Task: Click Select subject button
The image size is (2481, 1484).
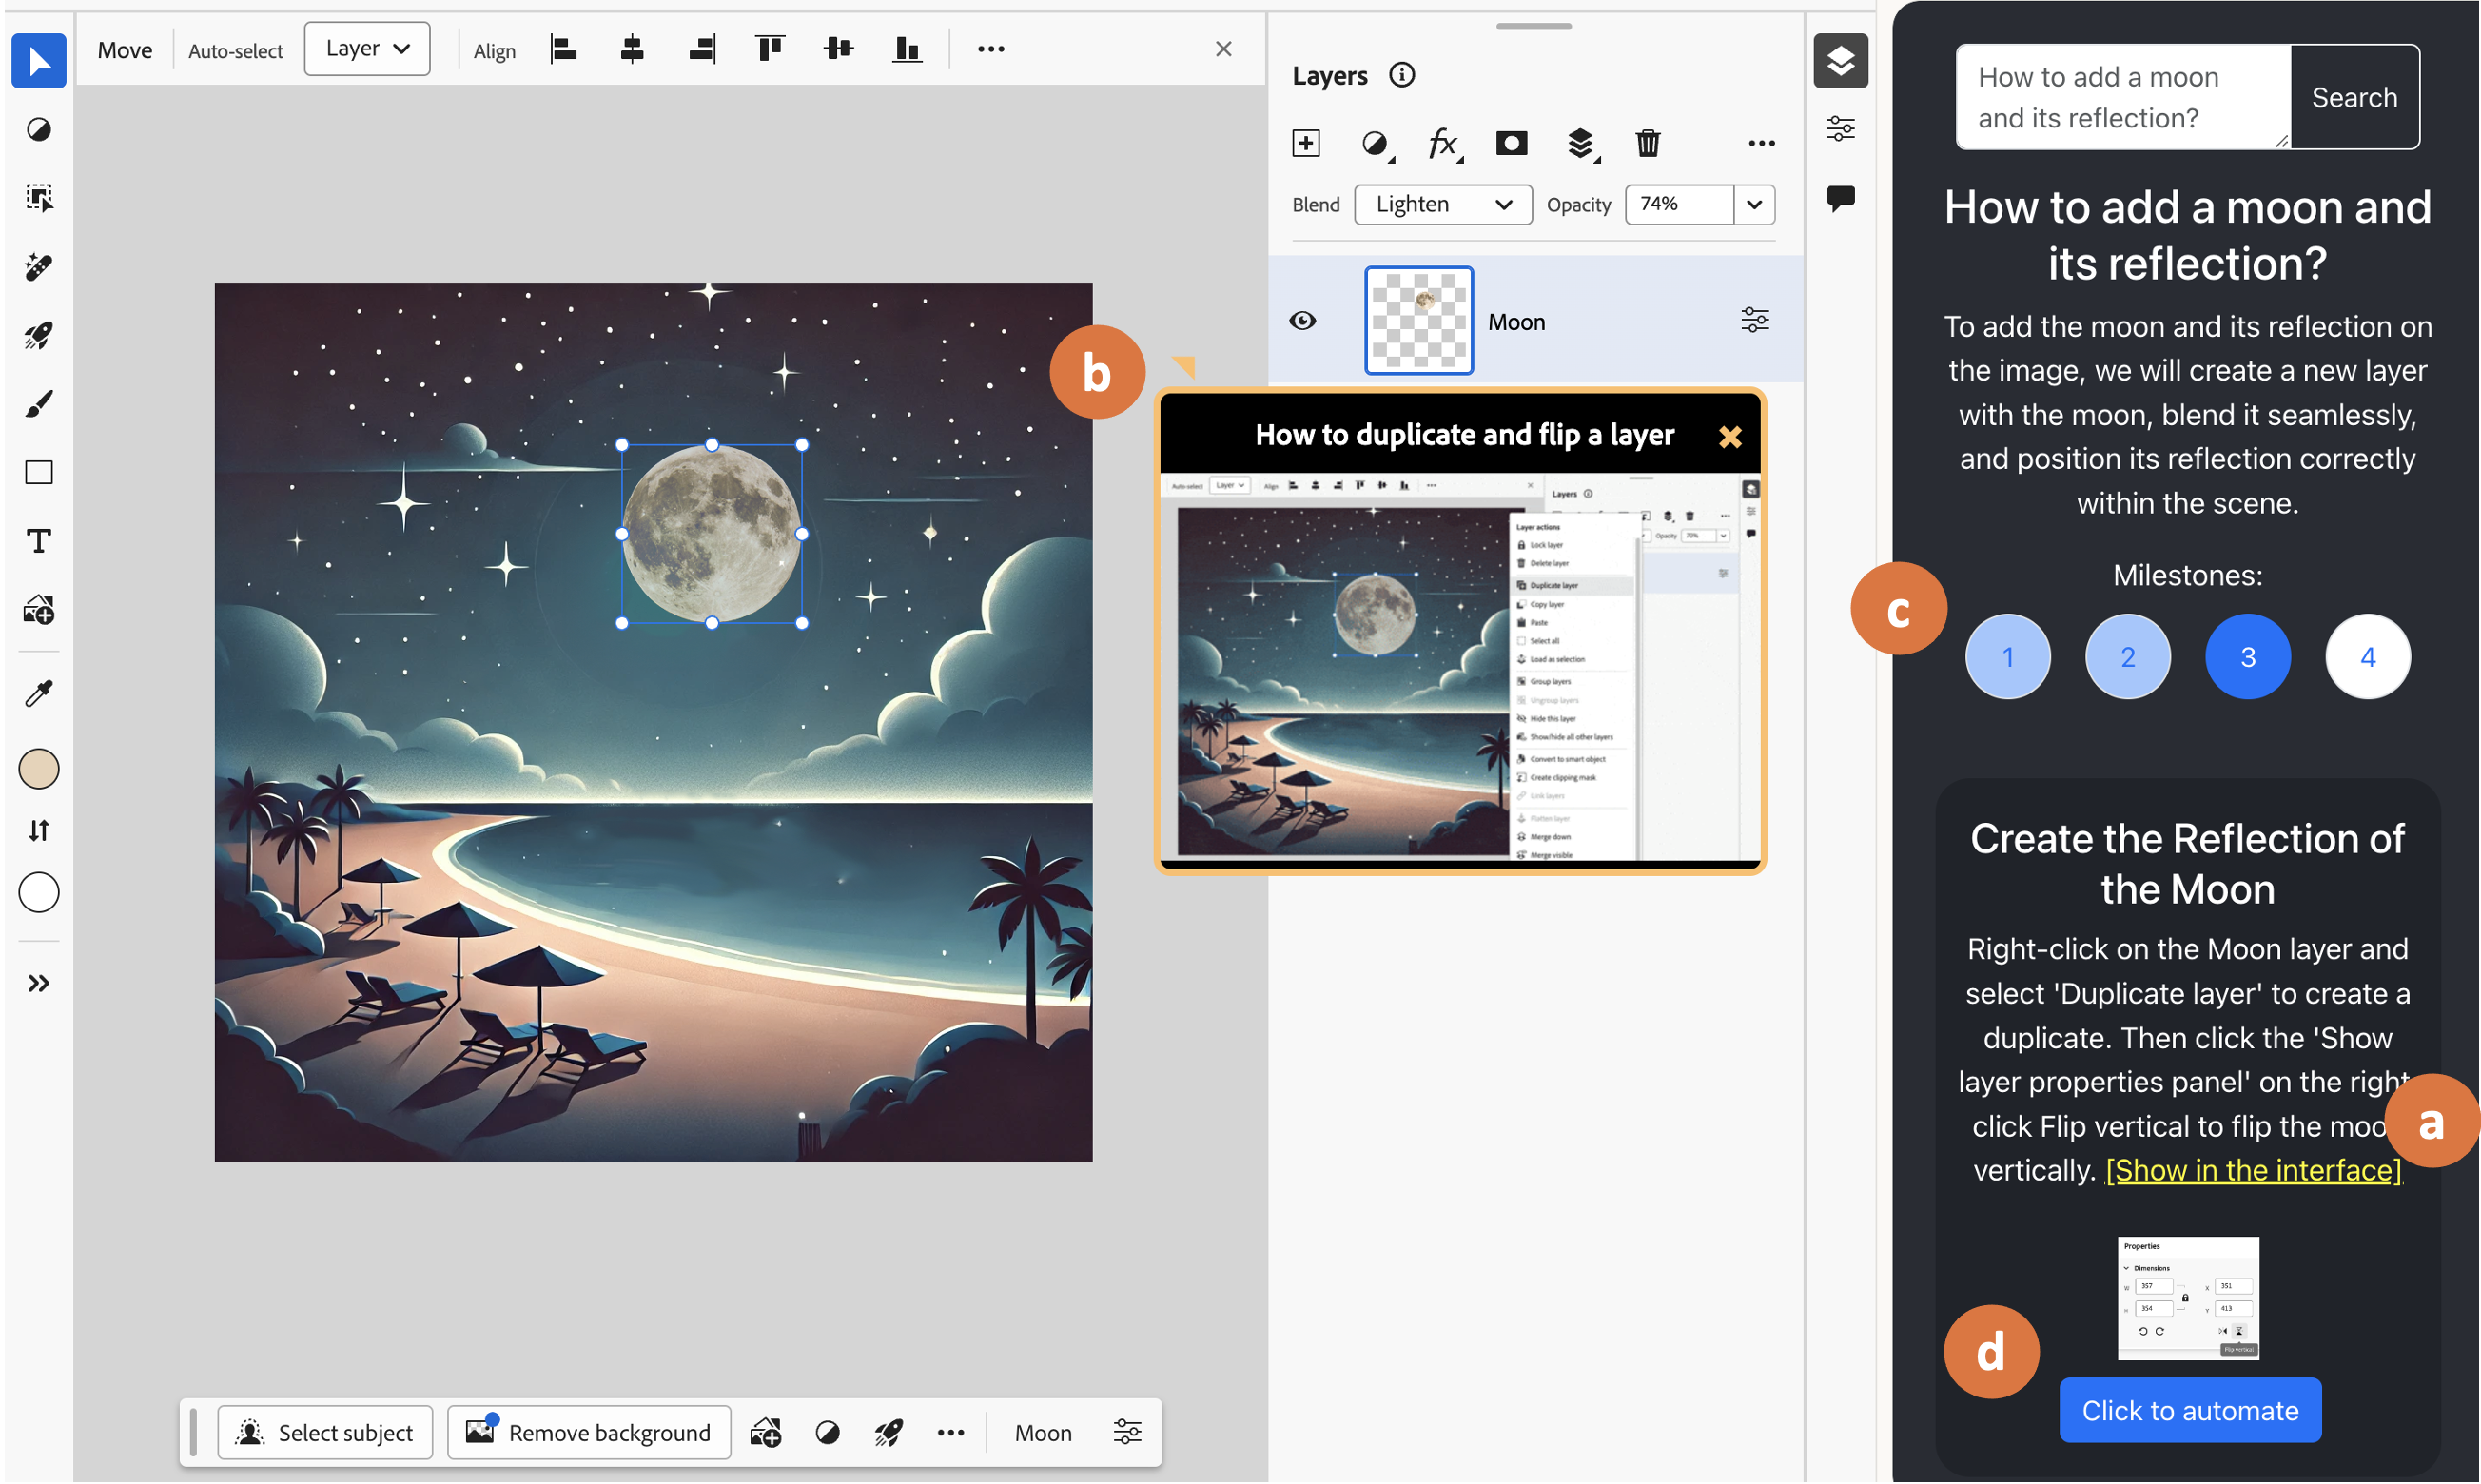Action: click(326, 1433)
